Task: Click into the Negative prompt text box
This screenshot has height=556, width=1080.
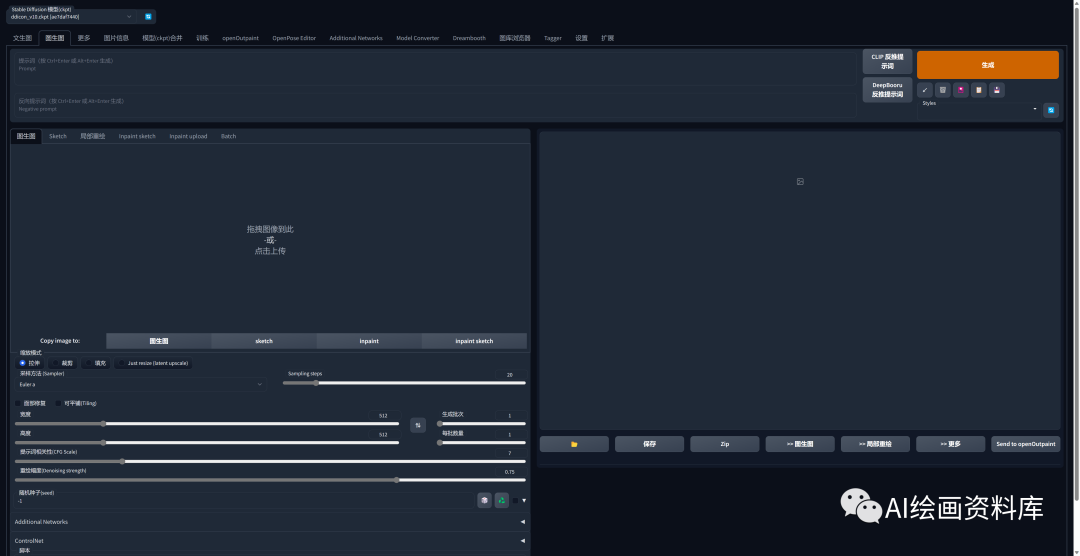Action: tap(435, 105)
